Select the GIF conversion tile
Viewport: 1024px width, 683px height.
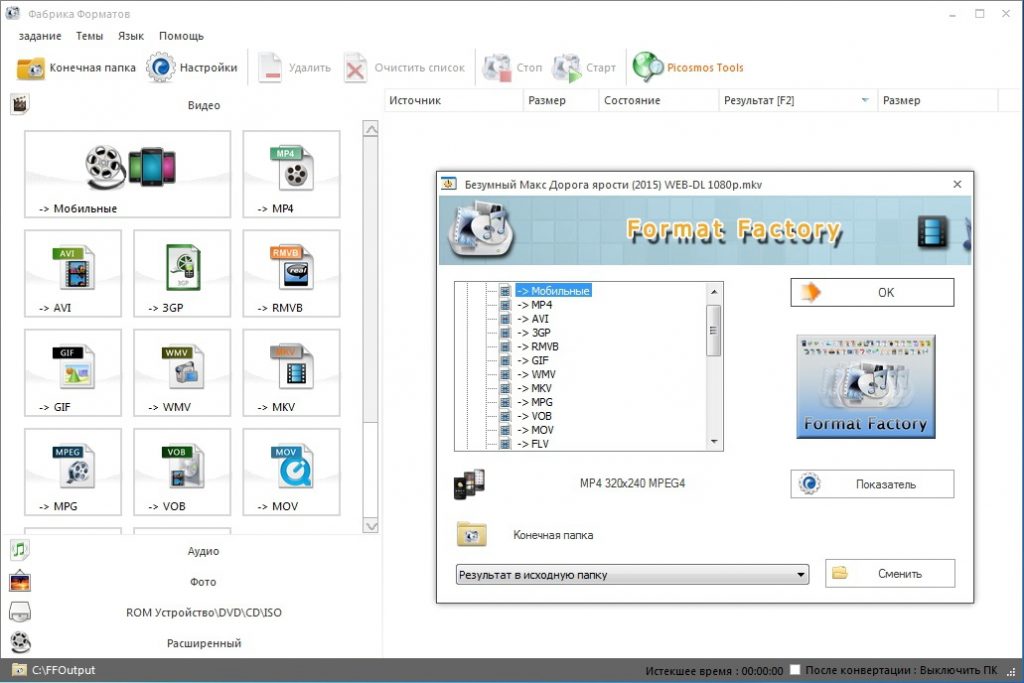click(x=72, y=372)
